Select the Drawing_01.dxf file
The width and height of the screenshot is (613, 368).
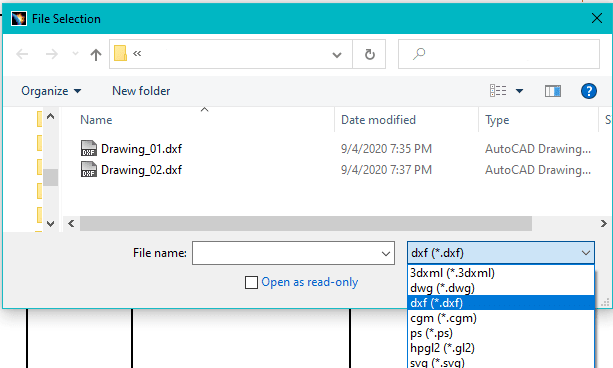(x=141, y=149)
